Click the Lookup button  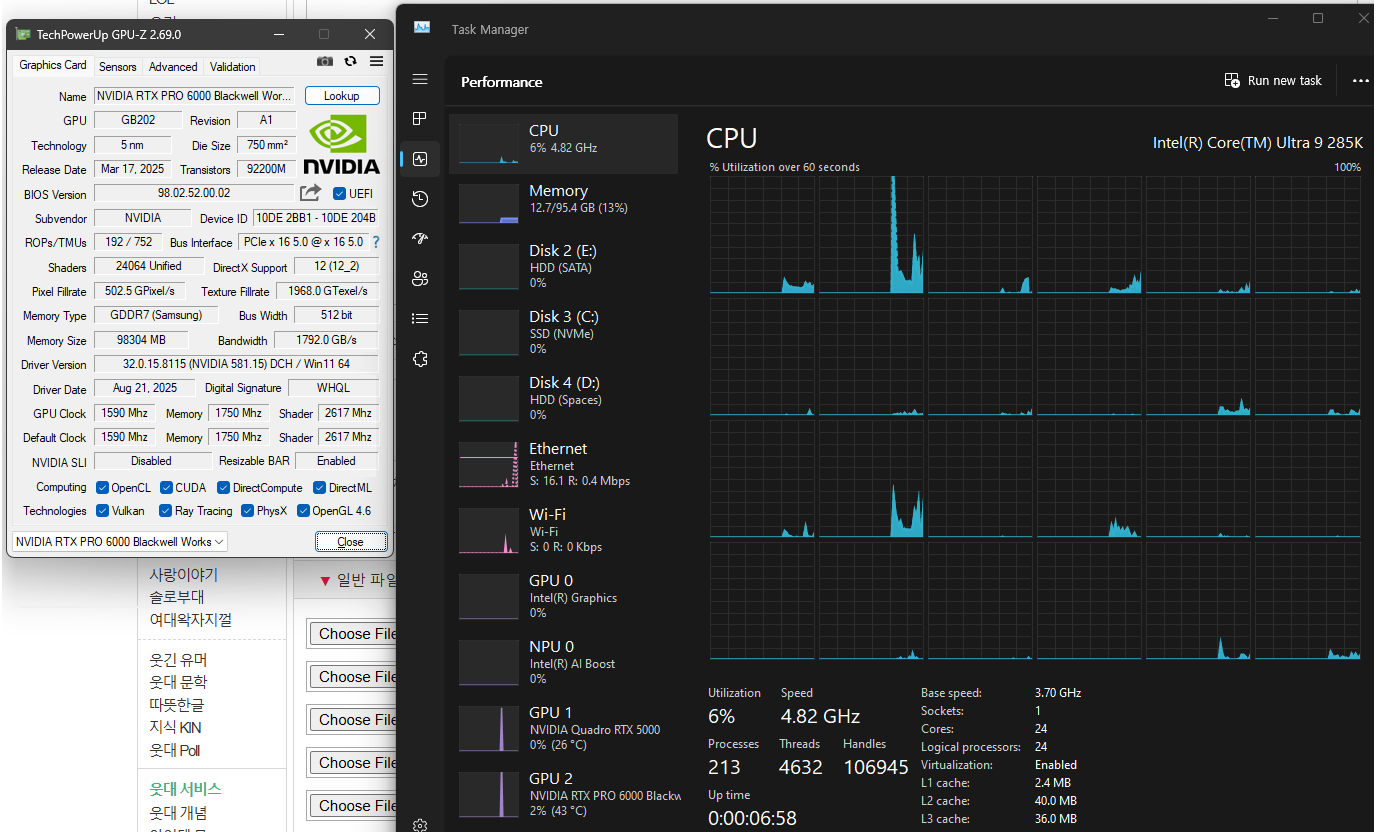(x=342, y=96)
